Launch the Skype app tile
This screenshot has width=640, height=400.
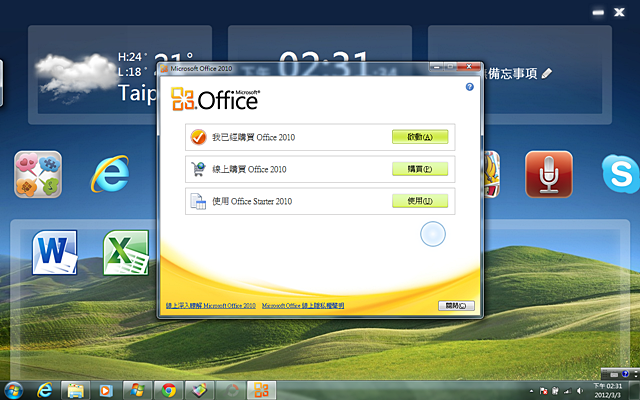pyautogui.click(x=621, y=174)
